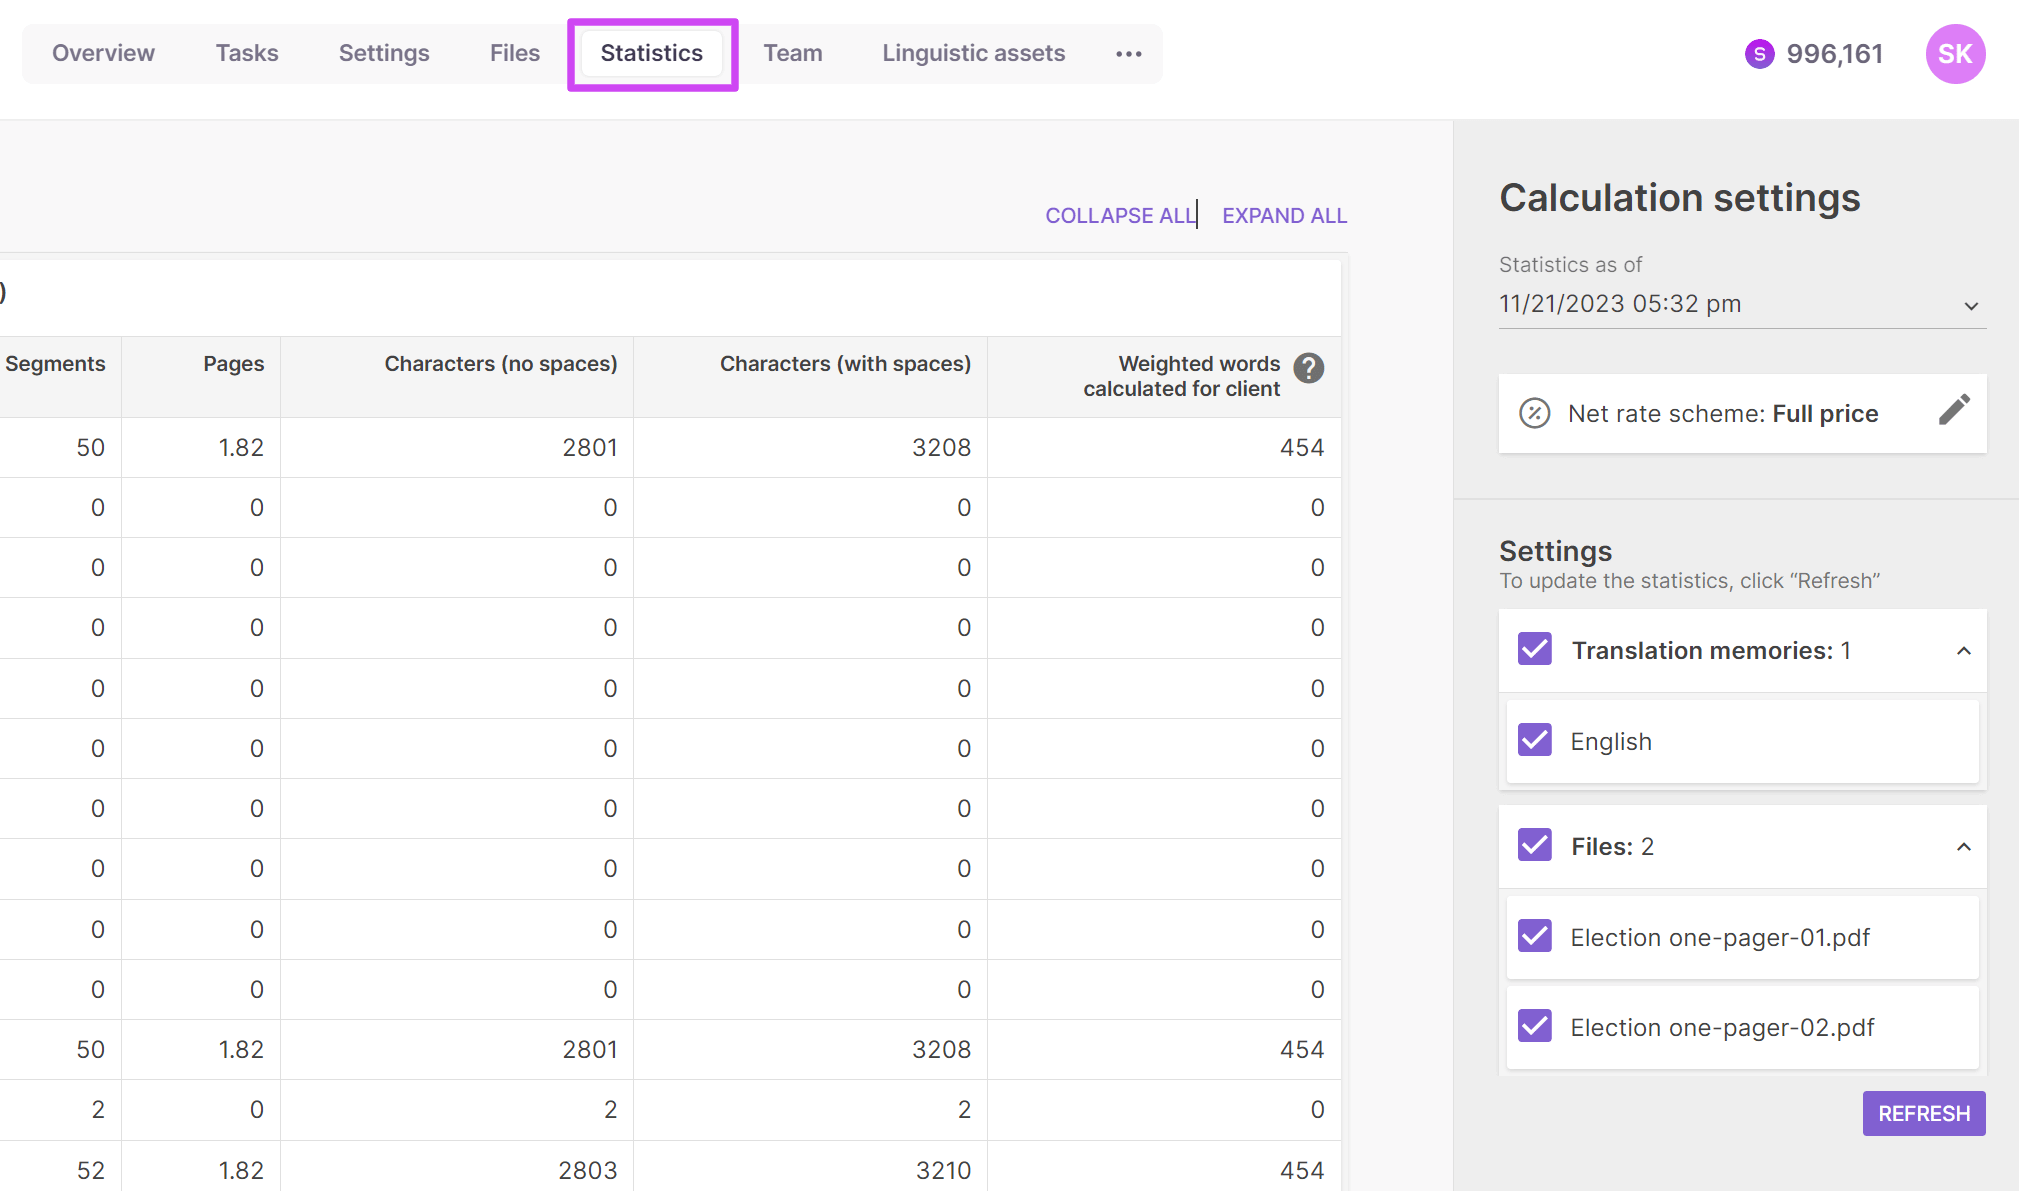Screen dimensions: 2019x1191
Task: Click the Characters (with spaces) column header
Action: click(x=845, y=364)
